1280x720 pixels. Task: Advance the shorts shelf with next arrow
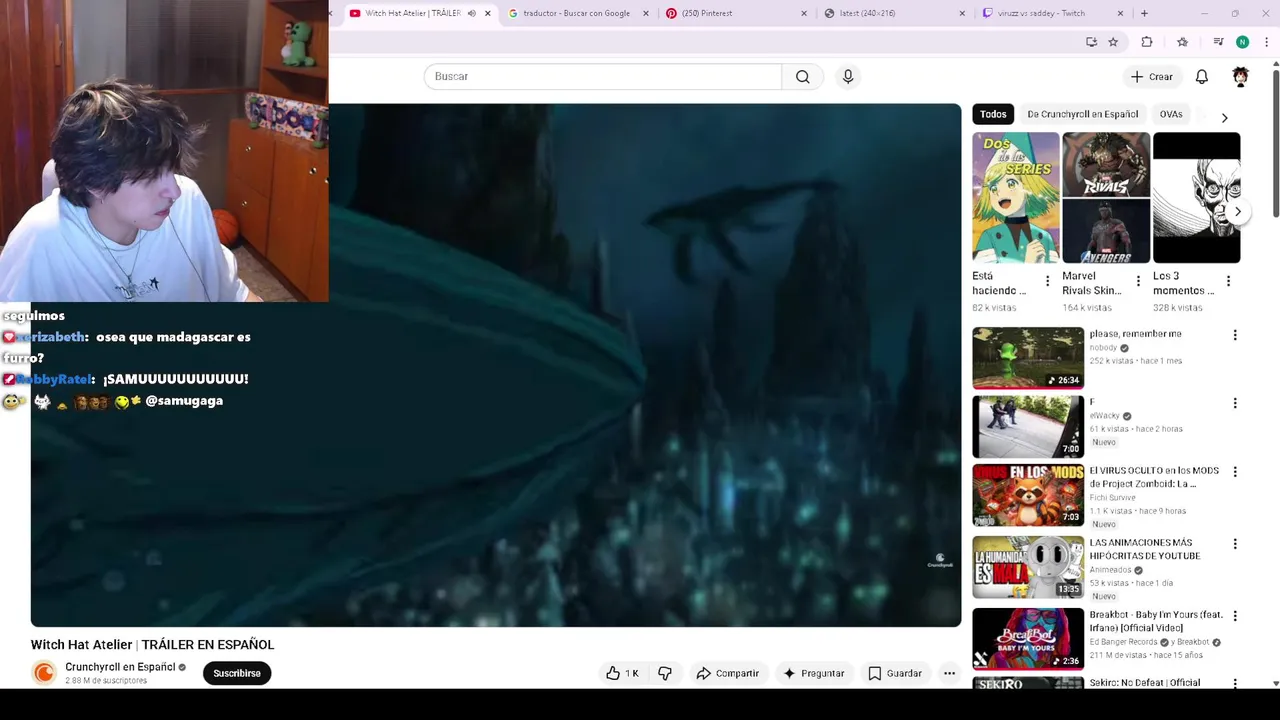point(1238,212)
